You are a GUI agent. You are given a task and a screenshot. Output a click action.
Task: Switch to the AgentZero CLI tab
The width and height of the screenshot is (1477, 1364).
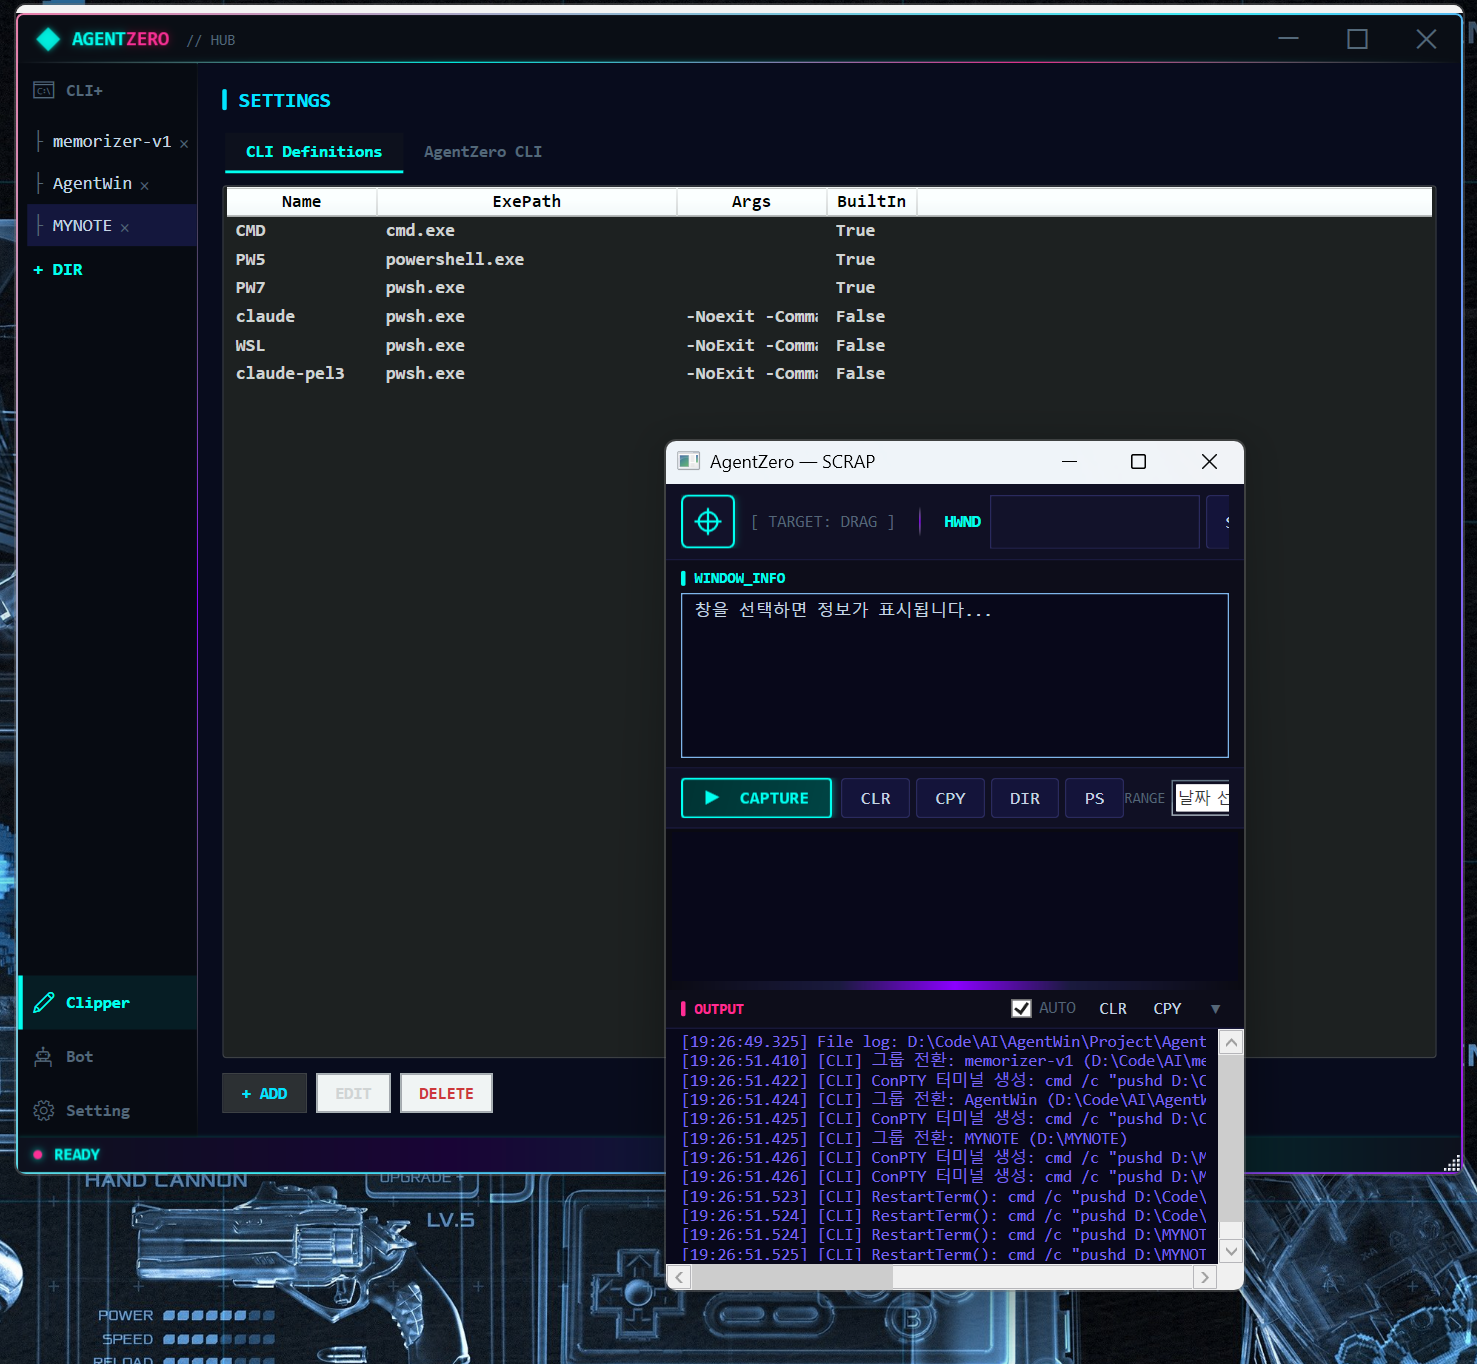(x=482, y=152)
